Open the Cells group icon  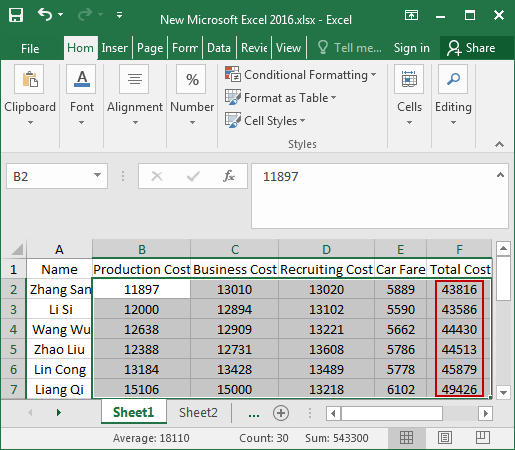(x=409, y=79)
